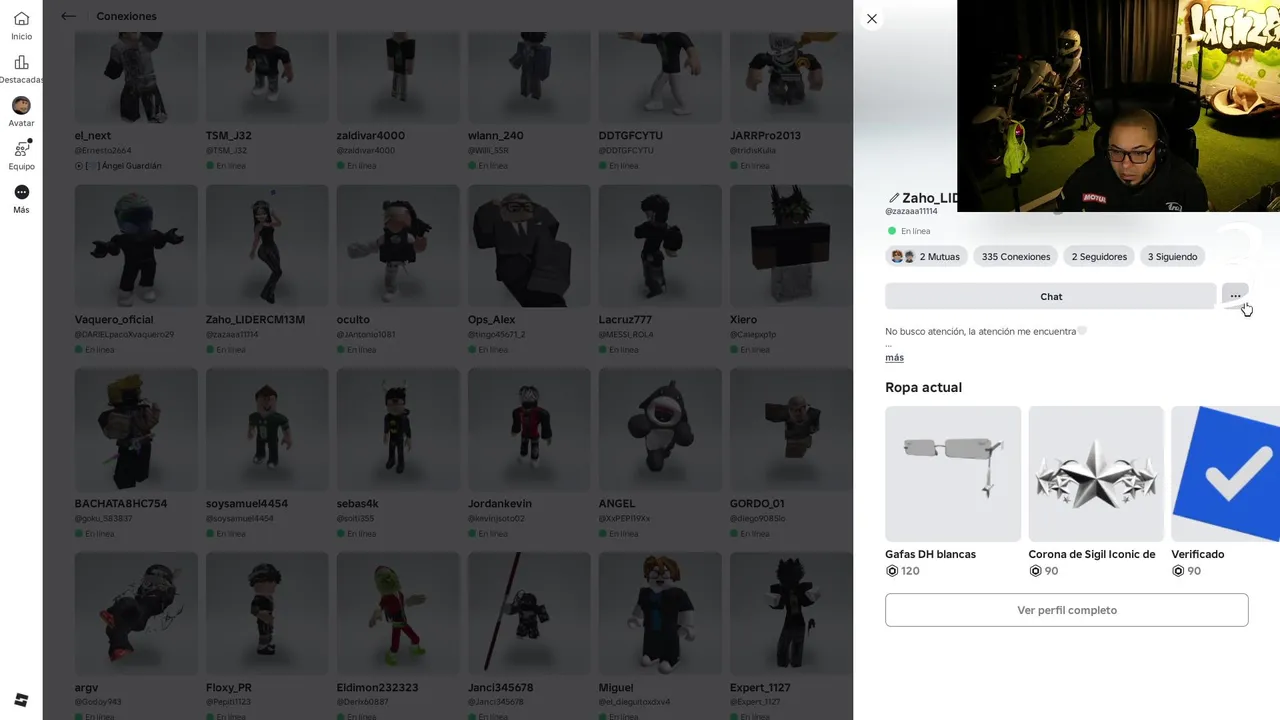
Task: Open Floxy_PR avatar thumbnail
Action: pos(267,614)
